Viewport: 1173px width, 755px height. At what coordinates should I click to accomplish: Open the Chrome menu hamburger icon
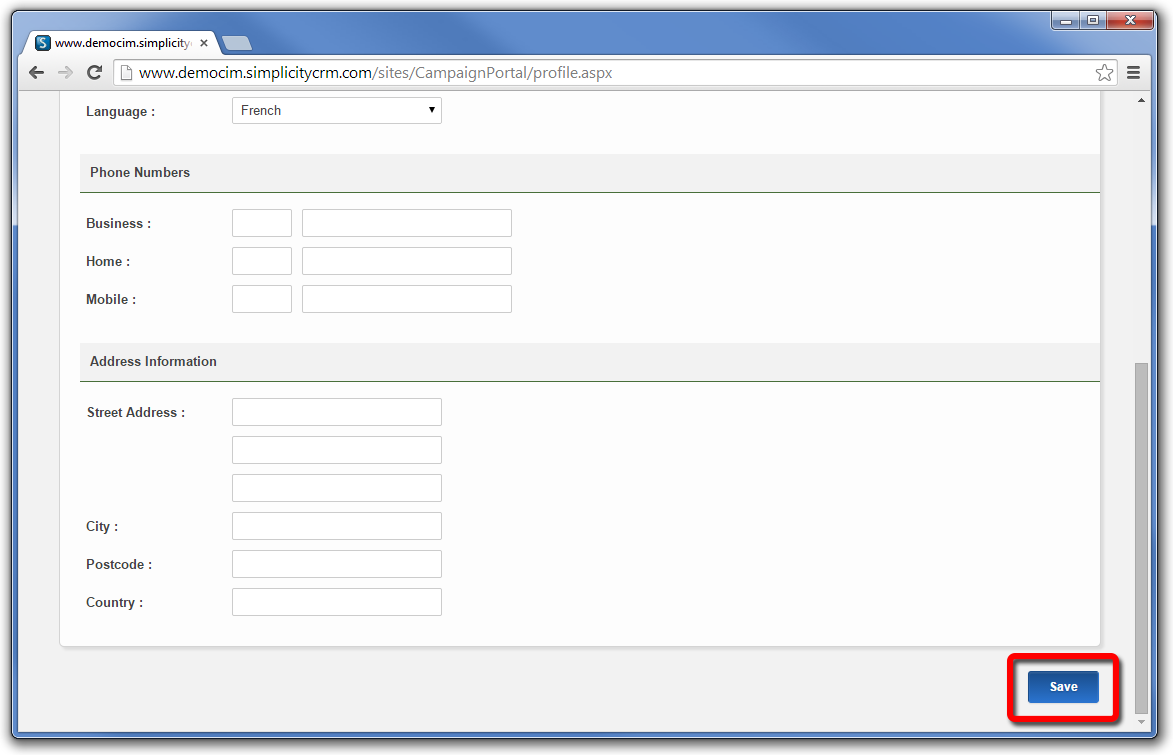click(1133, 73)
